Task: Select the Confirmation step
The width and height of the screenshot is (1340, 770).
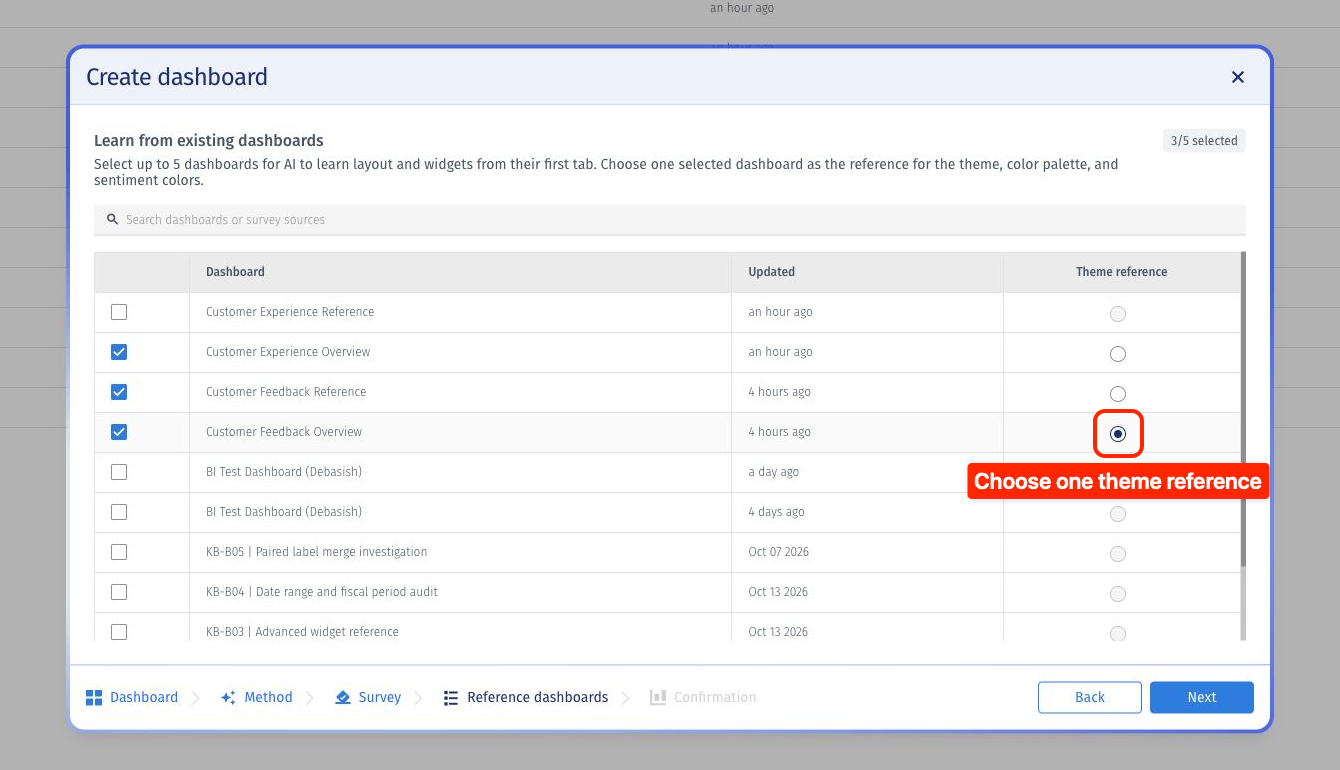Action: [x=703, y=697]
